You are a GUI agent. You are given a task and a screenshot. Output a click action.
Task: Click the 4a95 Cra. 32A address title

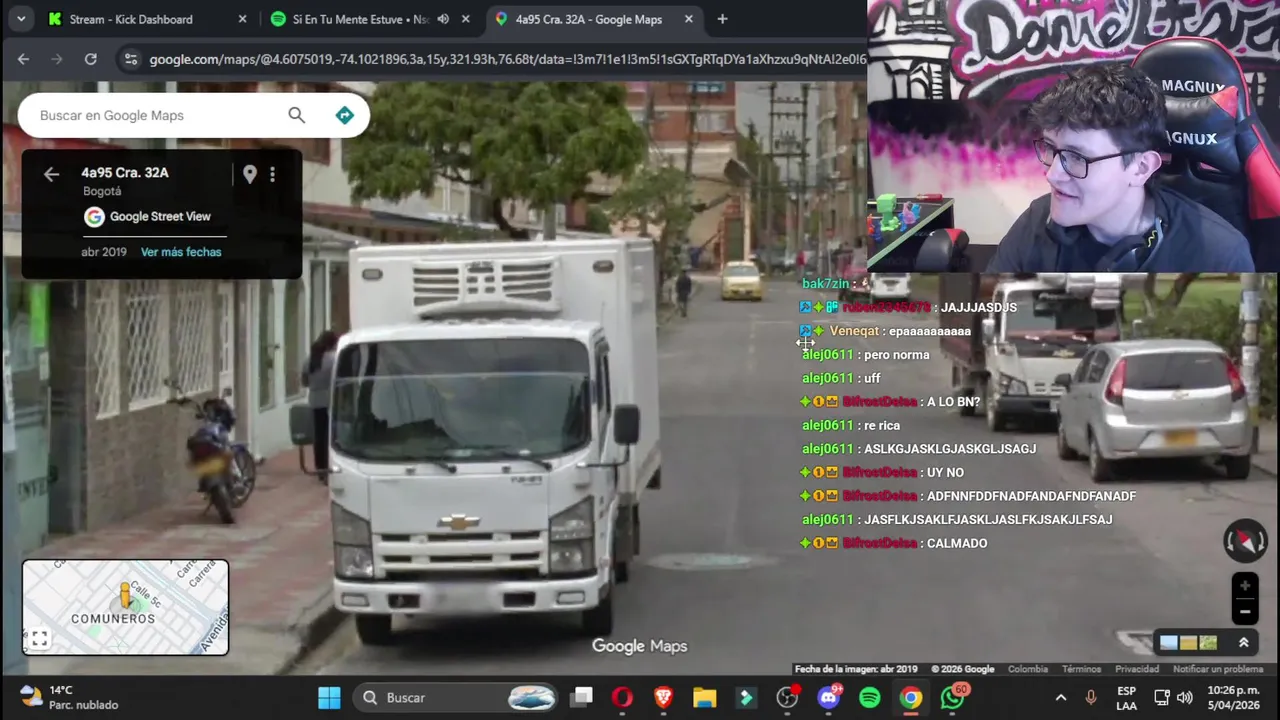click(125, 172)
